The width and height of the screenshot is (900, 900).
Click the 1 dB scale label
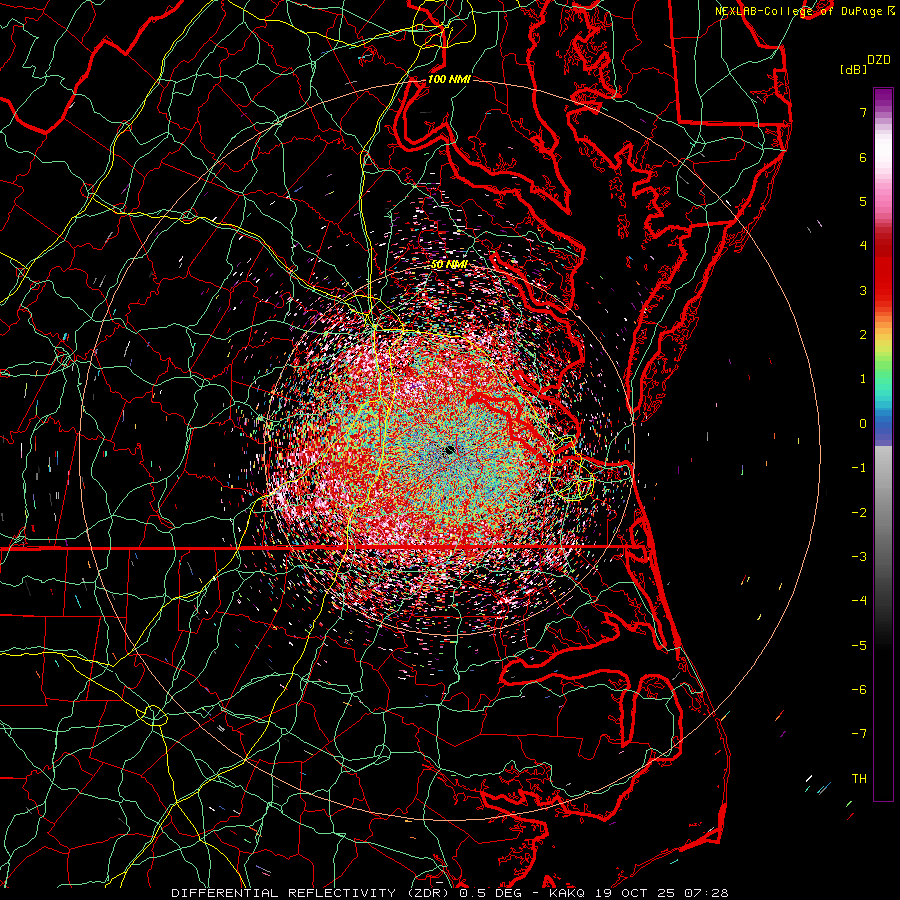863,379
